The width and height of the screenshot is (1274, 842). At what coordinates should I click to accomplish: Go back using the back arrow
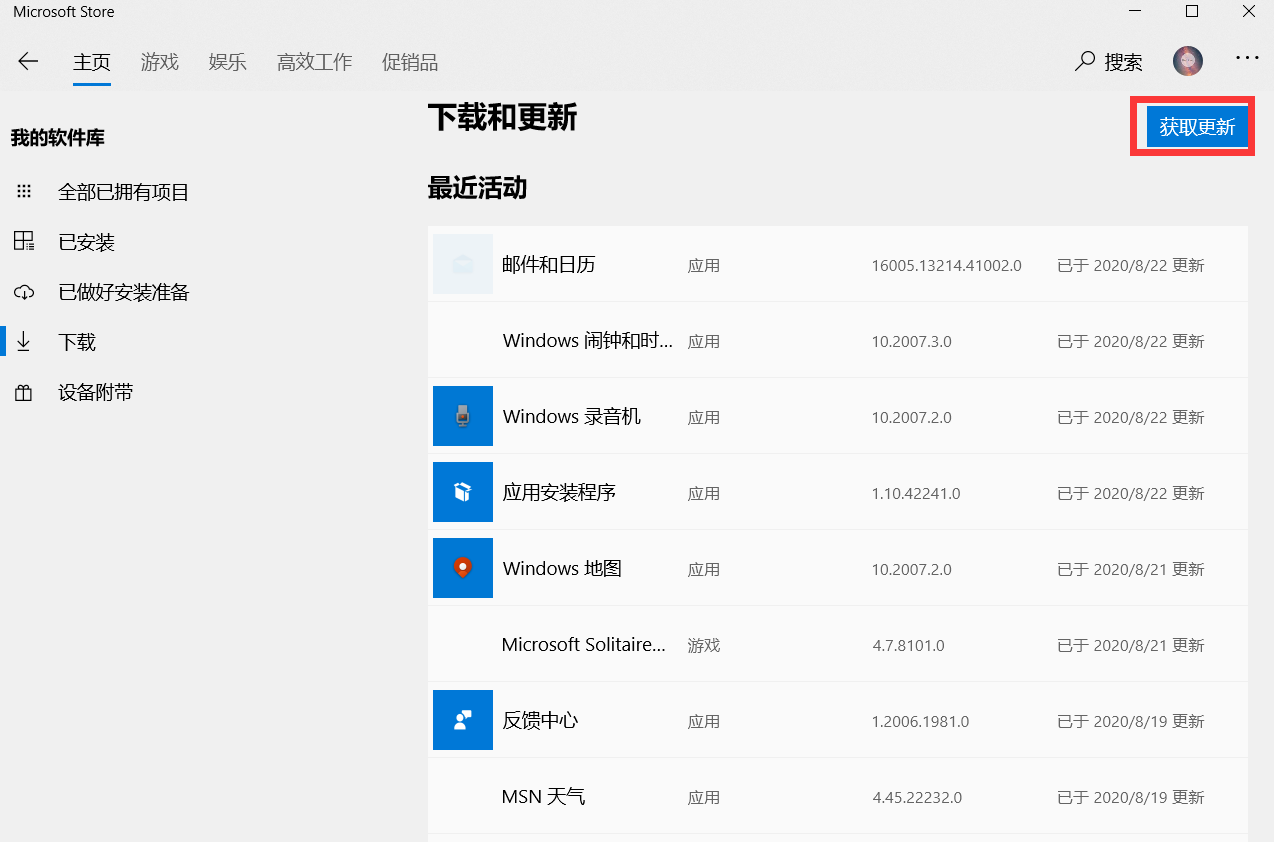click(28, 61)
